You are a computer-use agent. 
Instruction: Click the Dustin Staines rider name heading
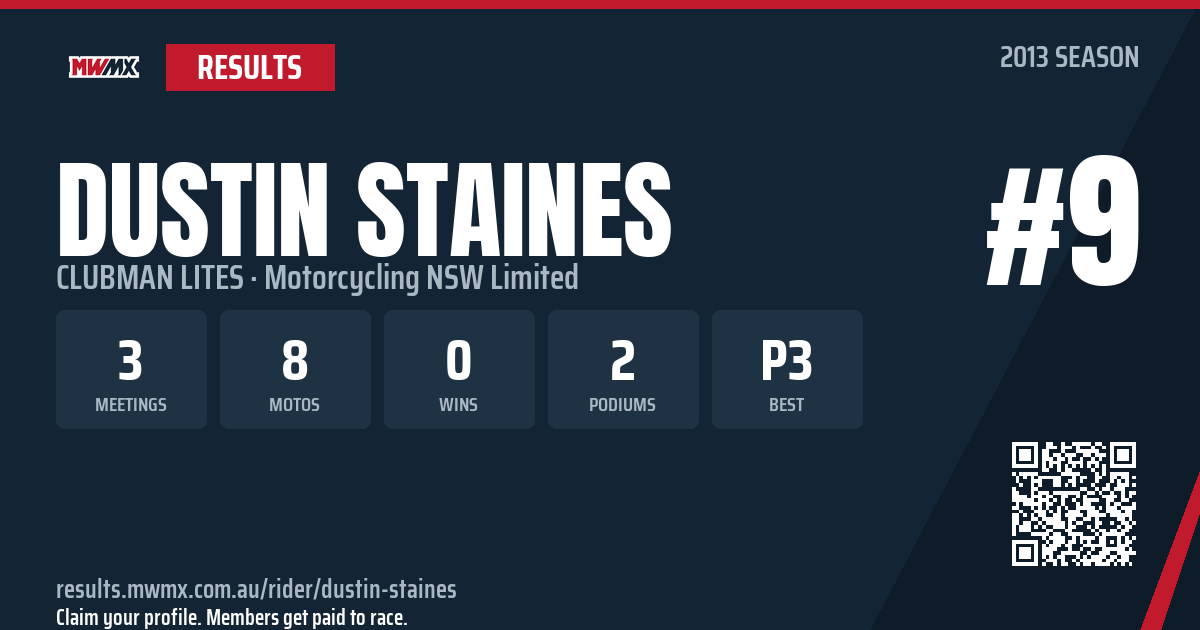pos(364,211)
